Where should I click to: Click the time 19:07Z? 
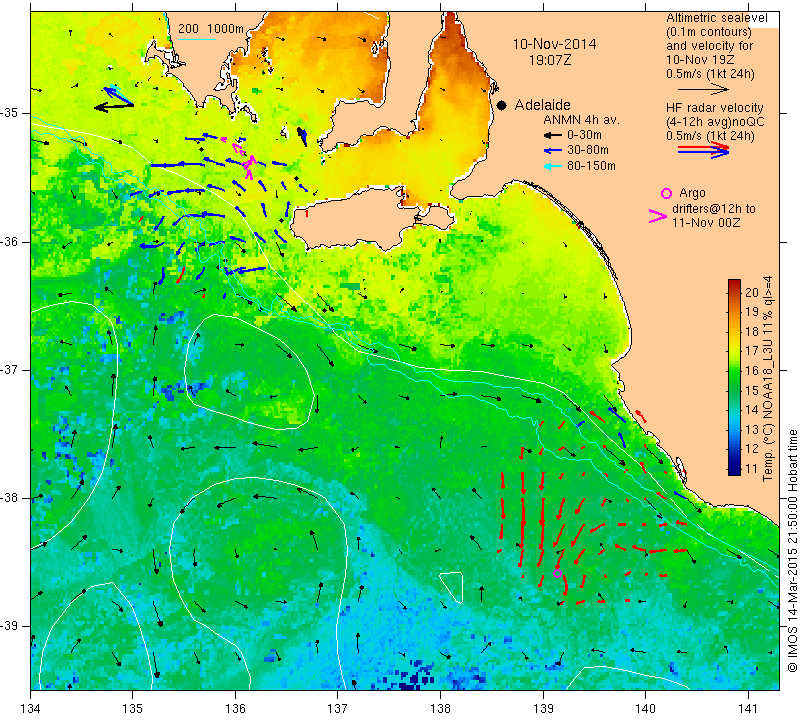(x=550, y=60)
